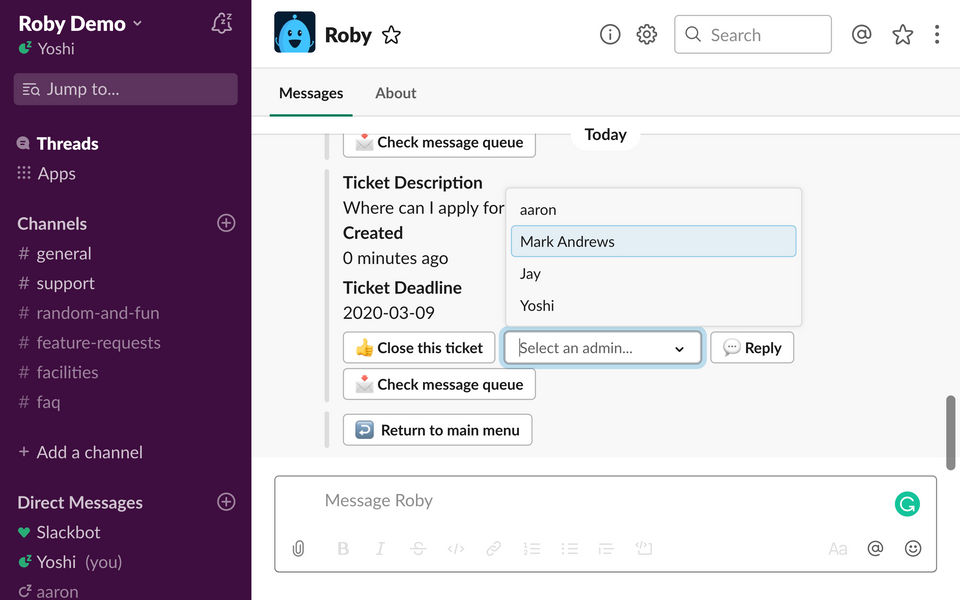
Task: Open the more options three-dot menu
Action: pos(937,34)
